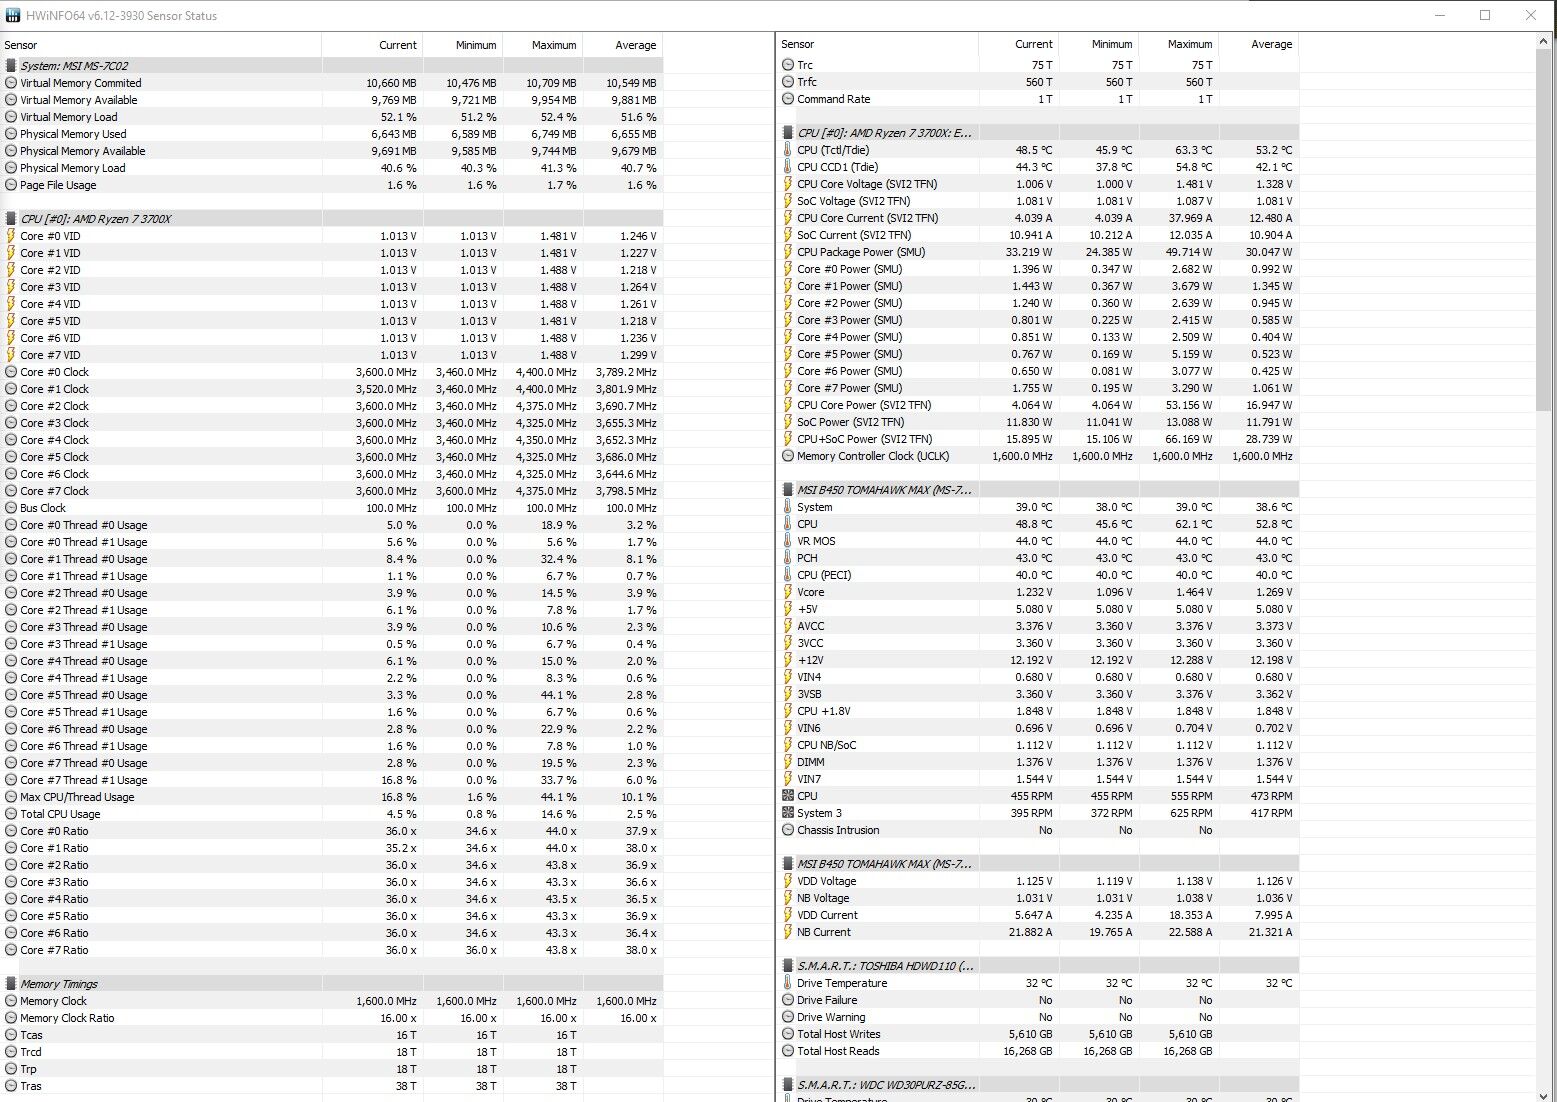Click the HWiNFO64 app icon in title bar
Screen dimensions: 1557x1102
pos(12,15)
